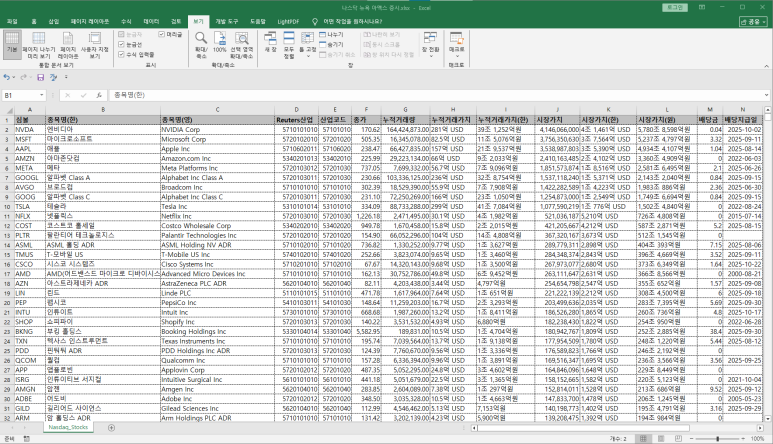Open Customize Quick Access Toolbar dropdown
The height and width of the screenshot is (444, 773).
pos(66,77)
